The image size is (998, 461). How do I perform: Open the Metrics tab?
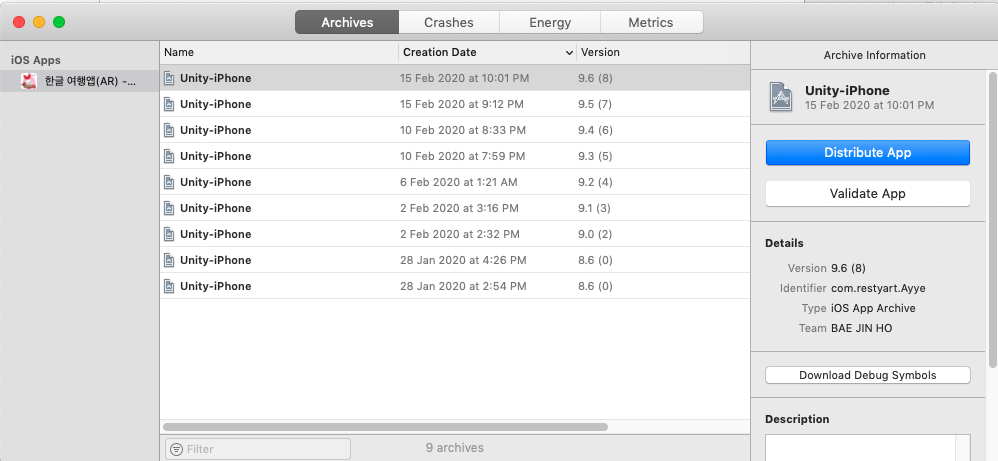[651, 22]
